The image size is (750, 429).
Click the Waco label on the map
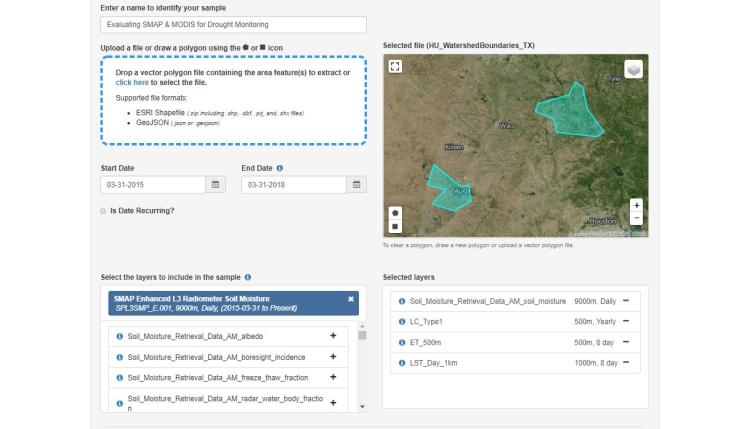507,125
